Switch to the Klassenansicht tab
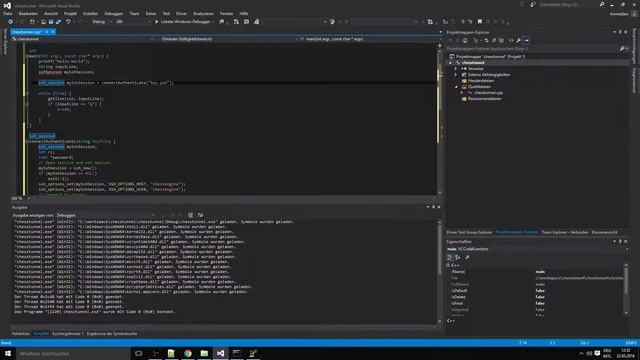640x360 pixels. click(x=604, y=232)
